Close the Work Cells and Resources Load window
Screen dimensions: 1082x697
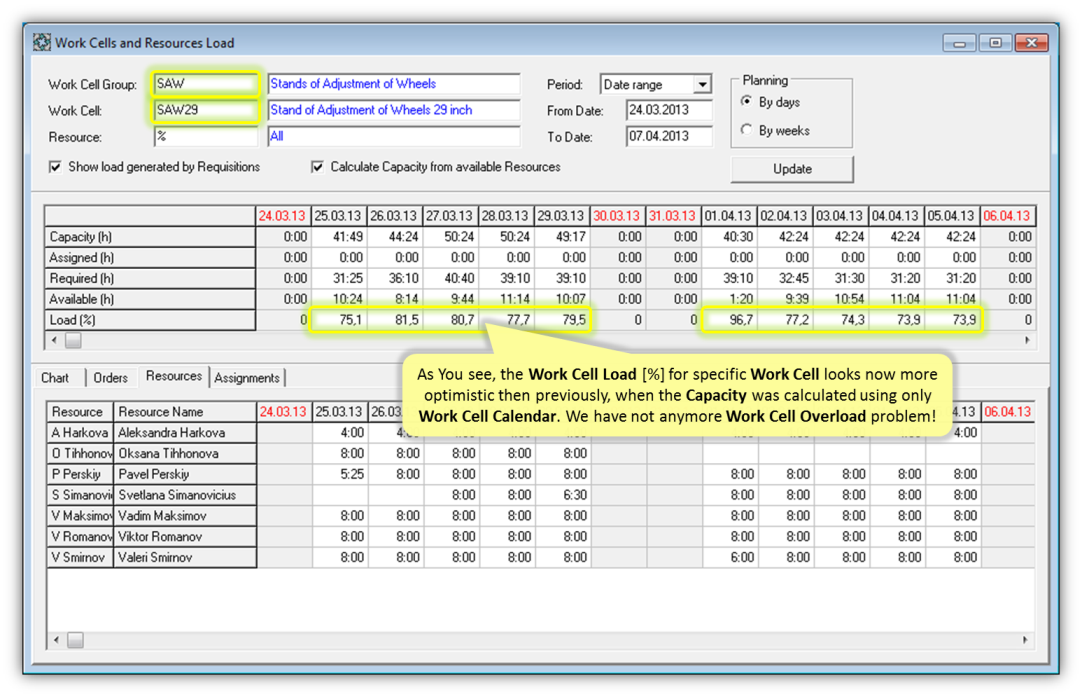coord(1032,43)
